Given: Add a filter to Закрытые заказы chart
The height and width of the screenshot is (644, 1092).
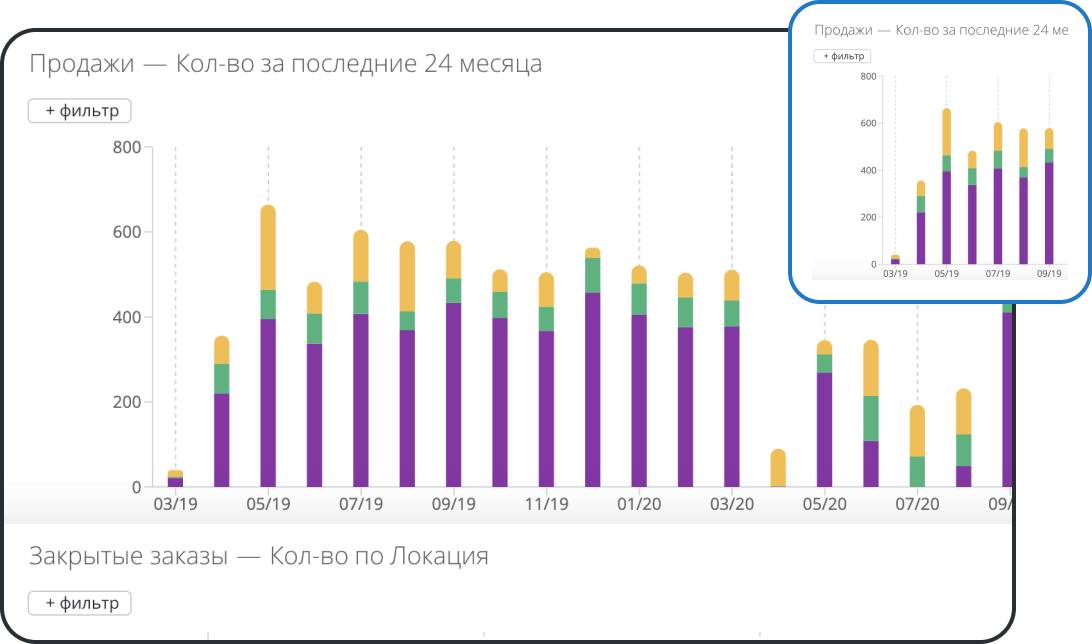Looking at the screenshot, I should coord(80,603).
